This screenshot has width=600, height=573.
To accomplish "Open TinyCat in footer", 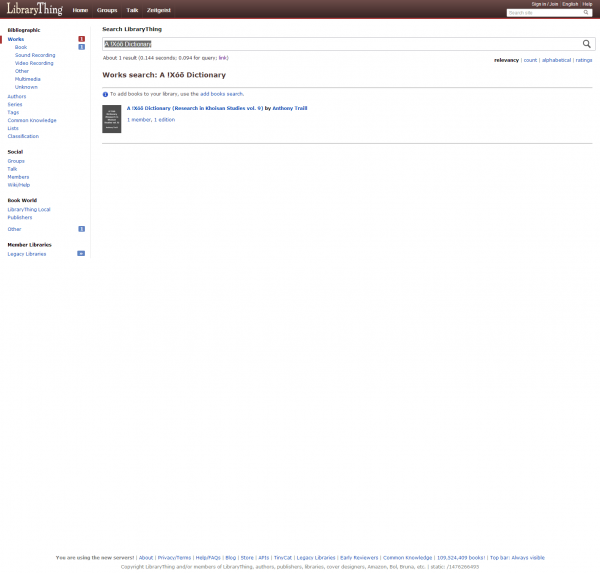I will coord(283,558).
